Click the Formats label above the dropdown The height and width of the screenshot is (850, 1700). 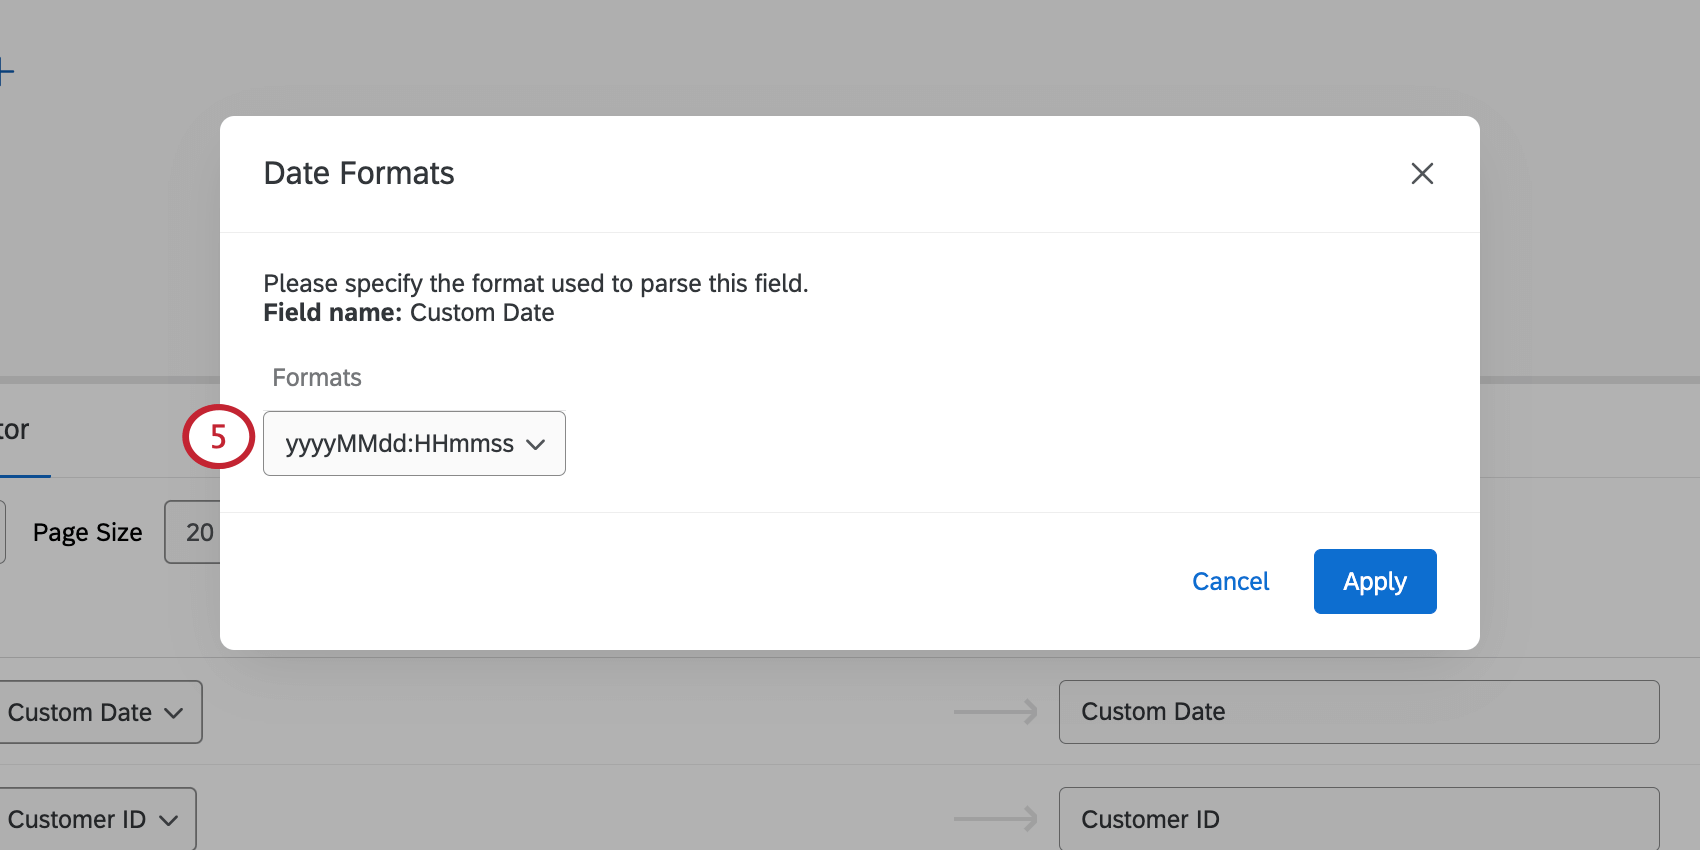tap(317, 378)
